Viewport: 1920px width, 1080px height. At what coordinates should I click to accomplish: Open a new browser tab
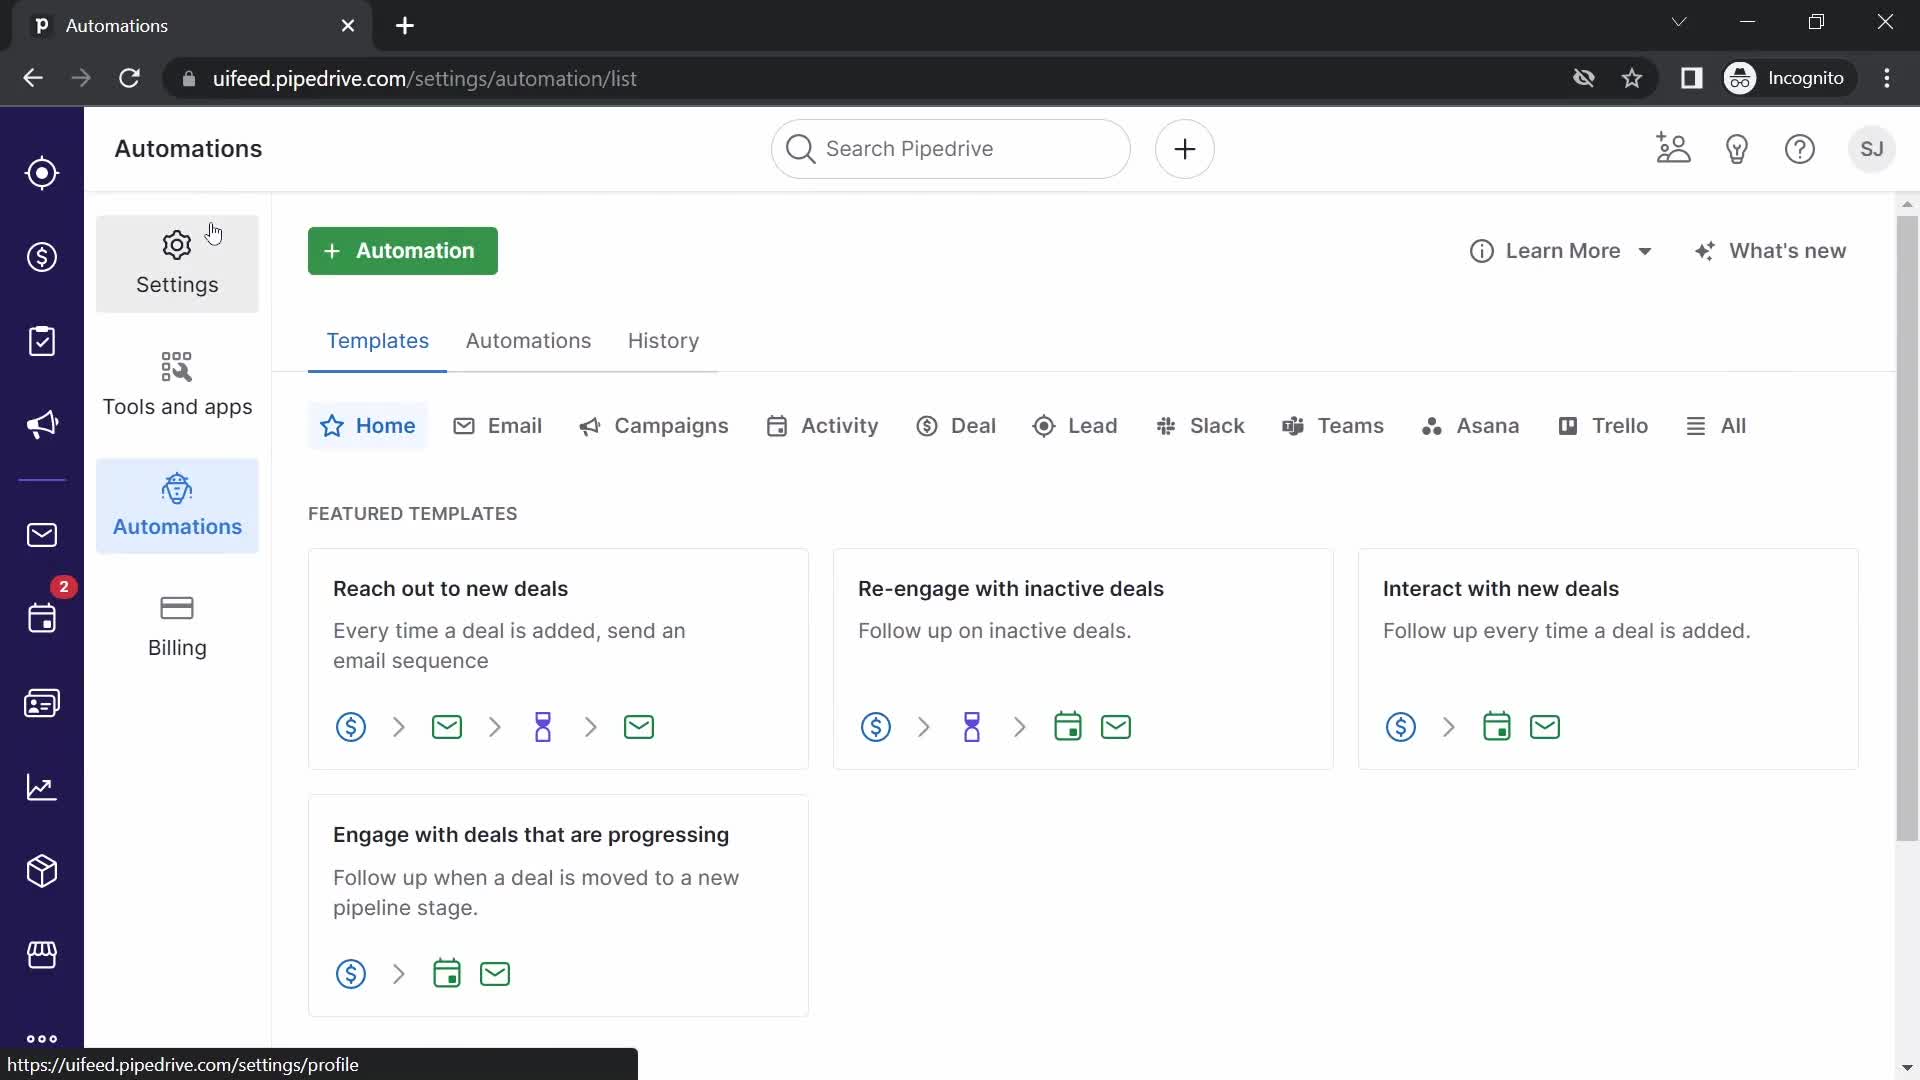pos(405,26)
